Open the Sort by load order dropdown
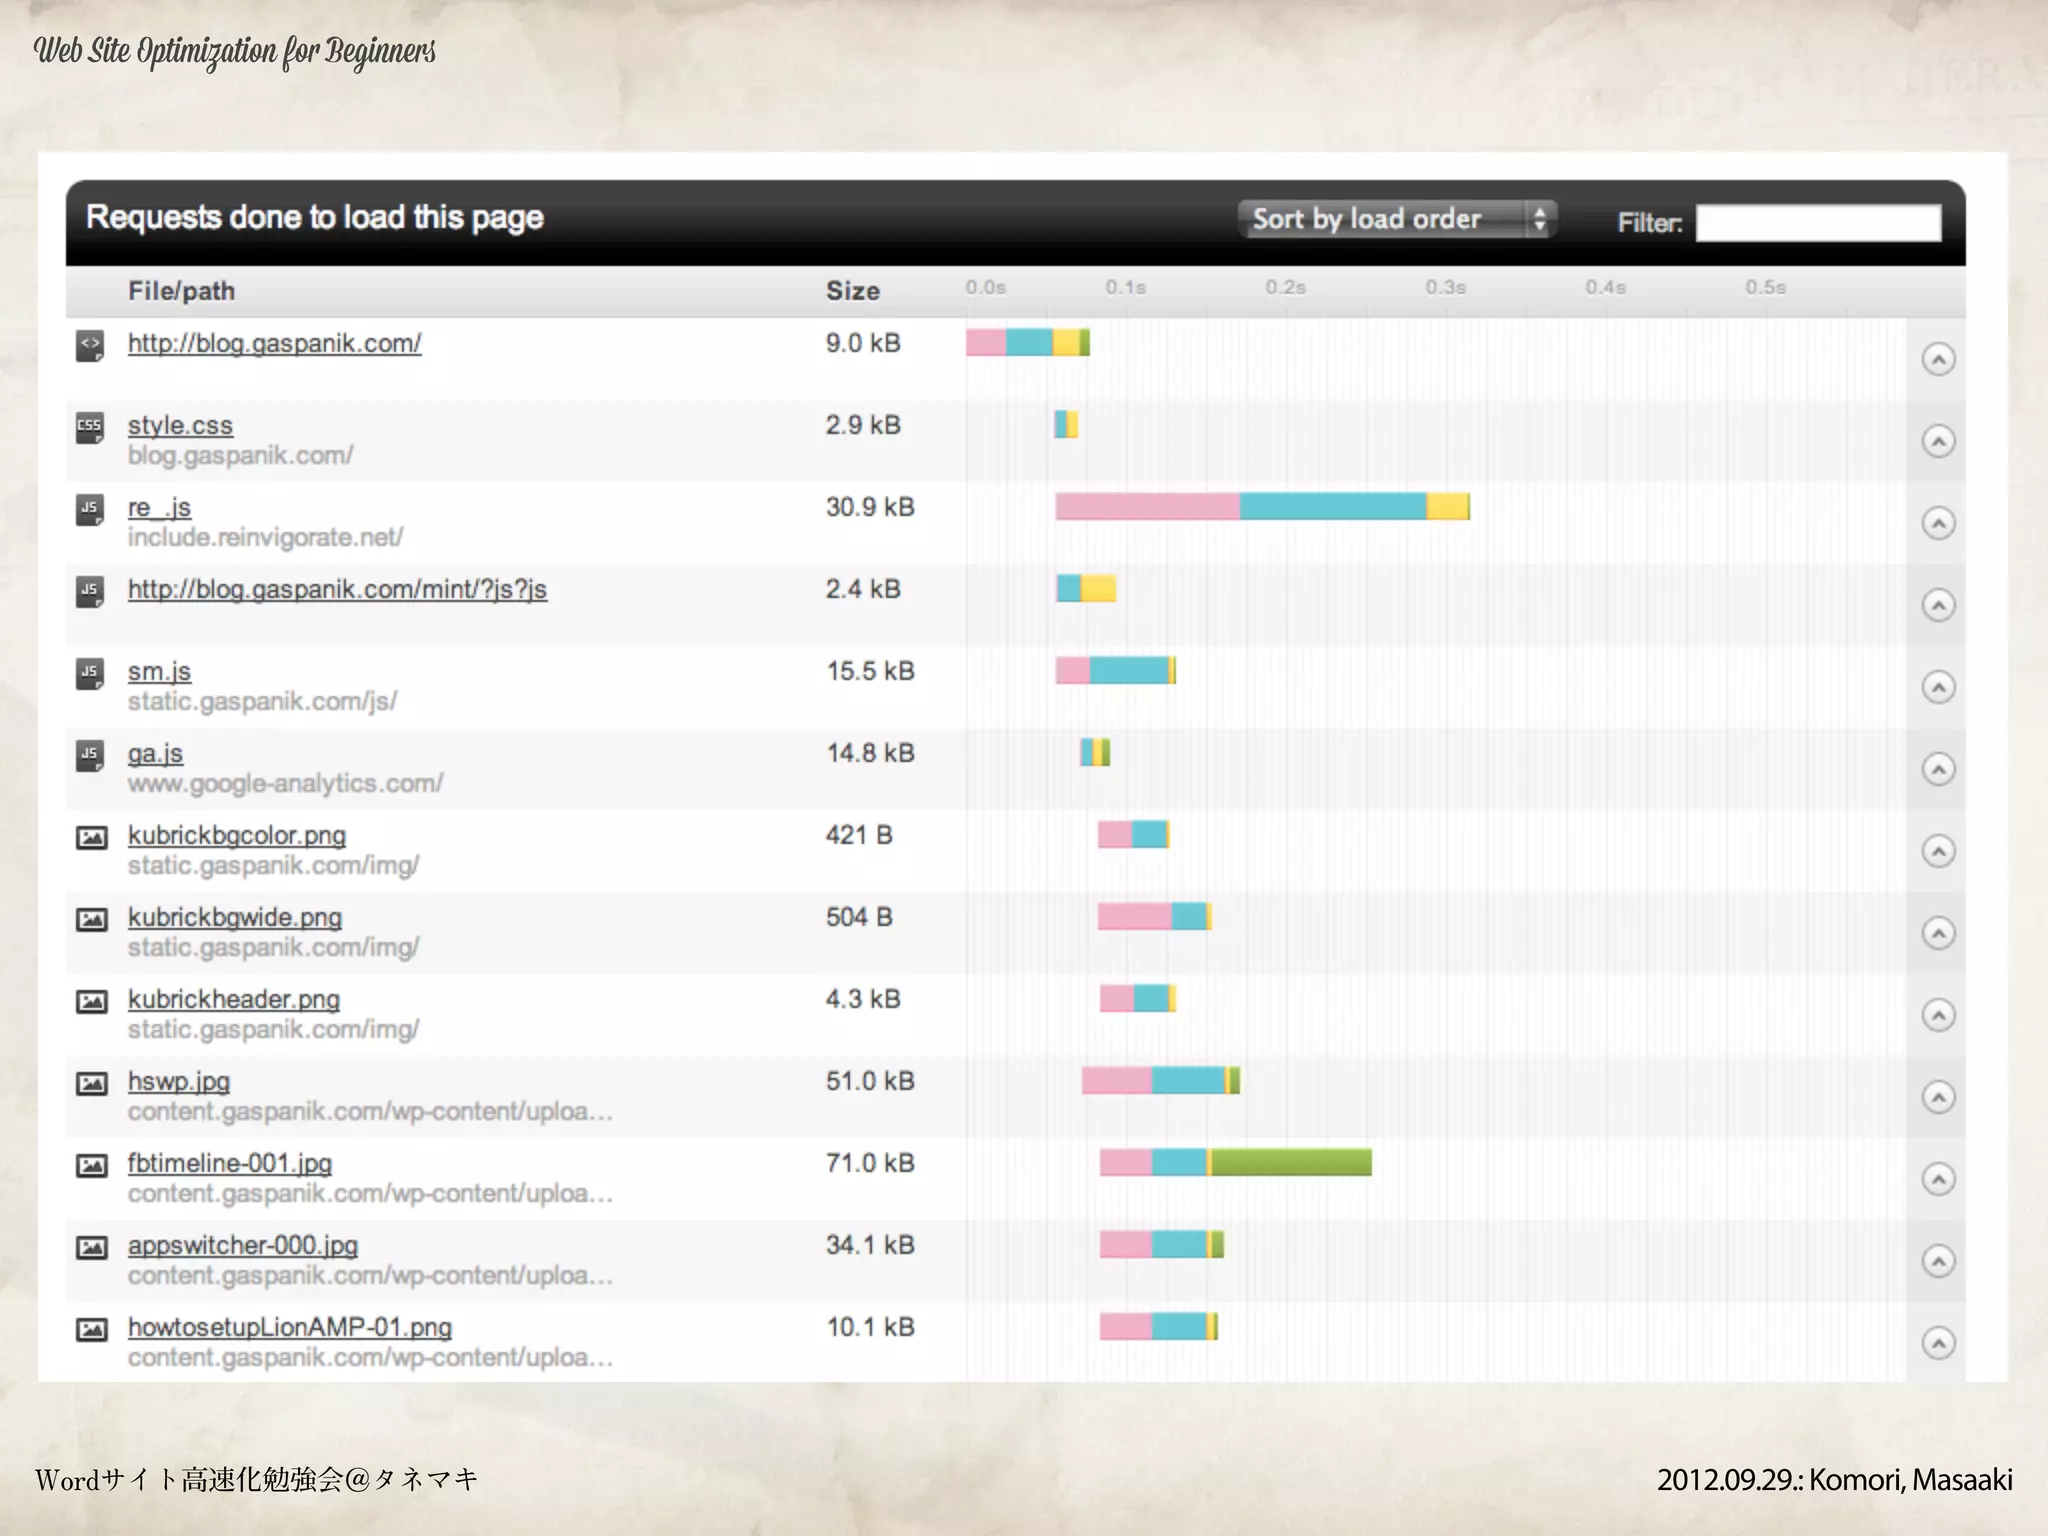The width and height of the screenshot is (2048, 1536). (1397, 219)
